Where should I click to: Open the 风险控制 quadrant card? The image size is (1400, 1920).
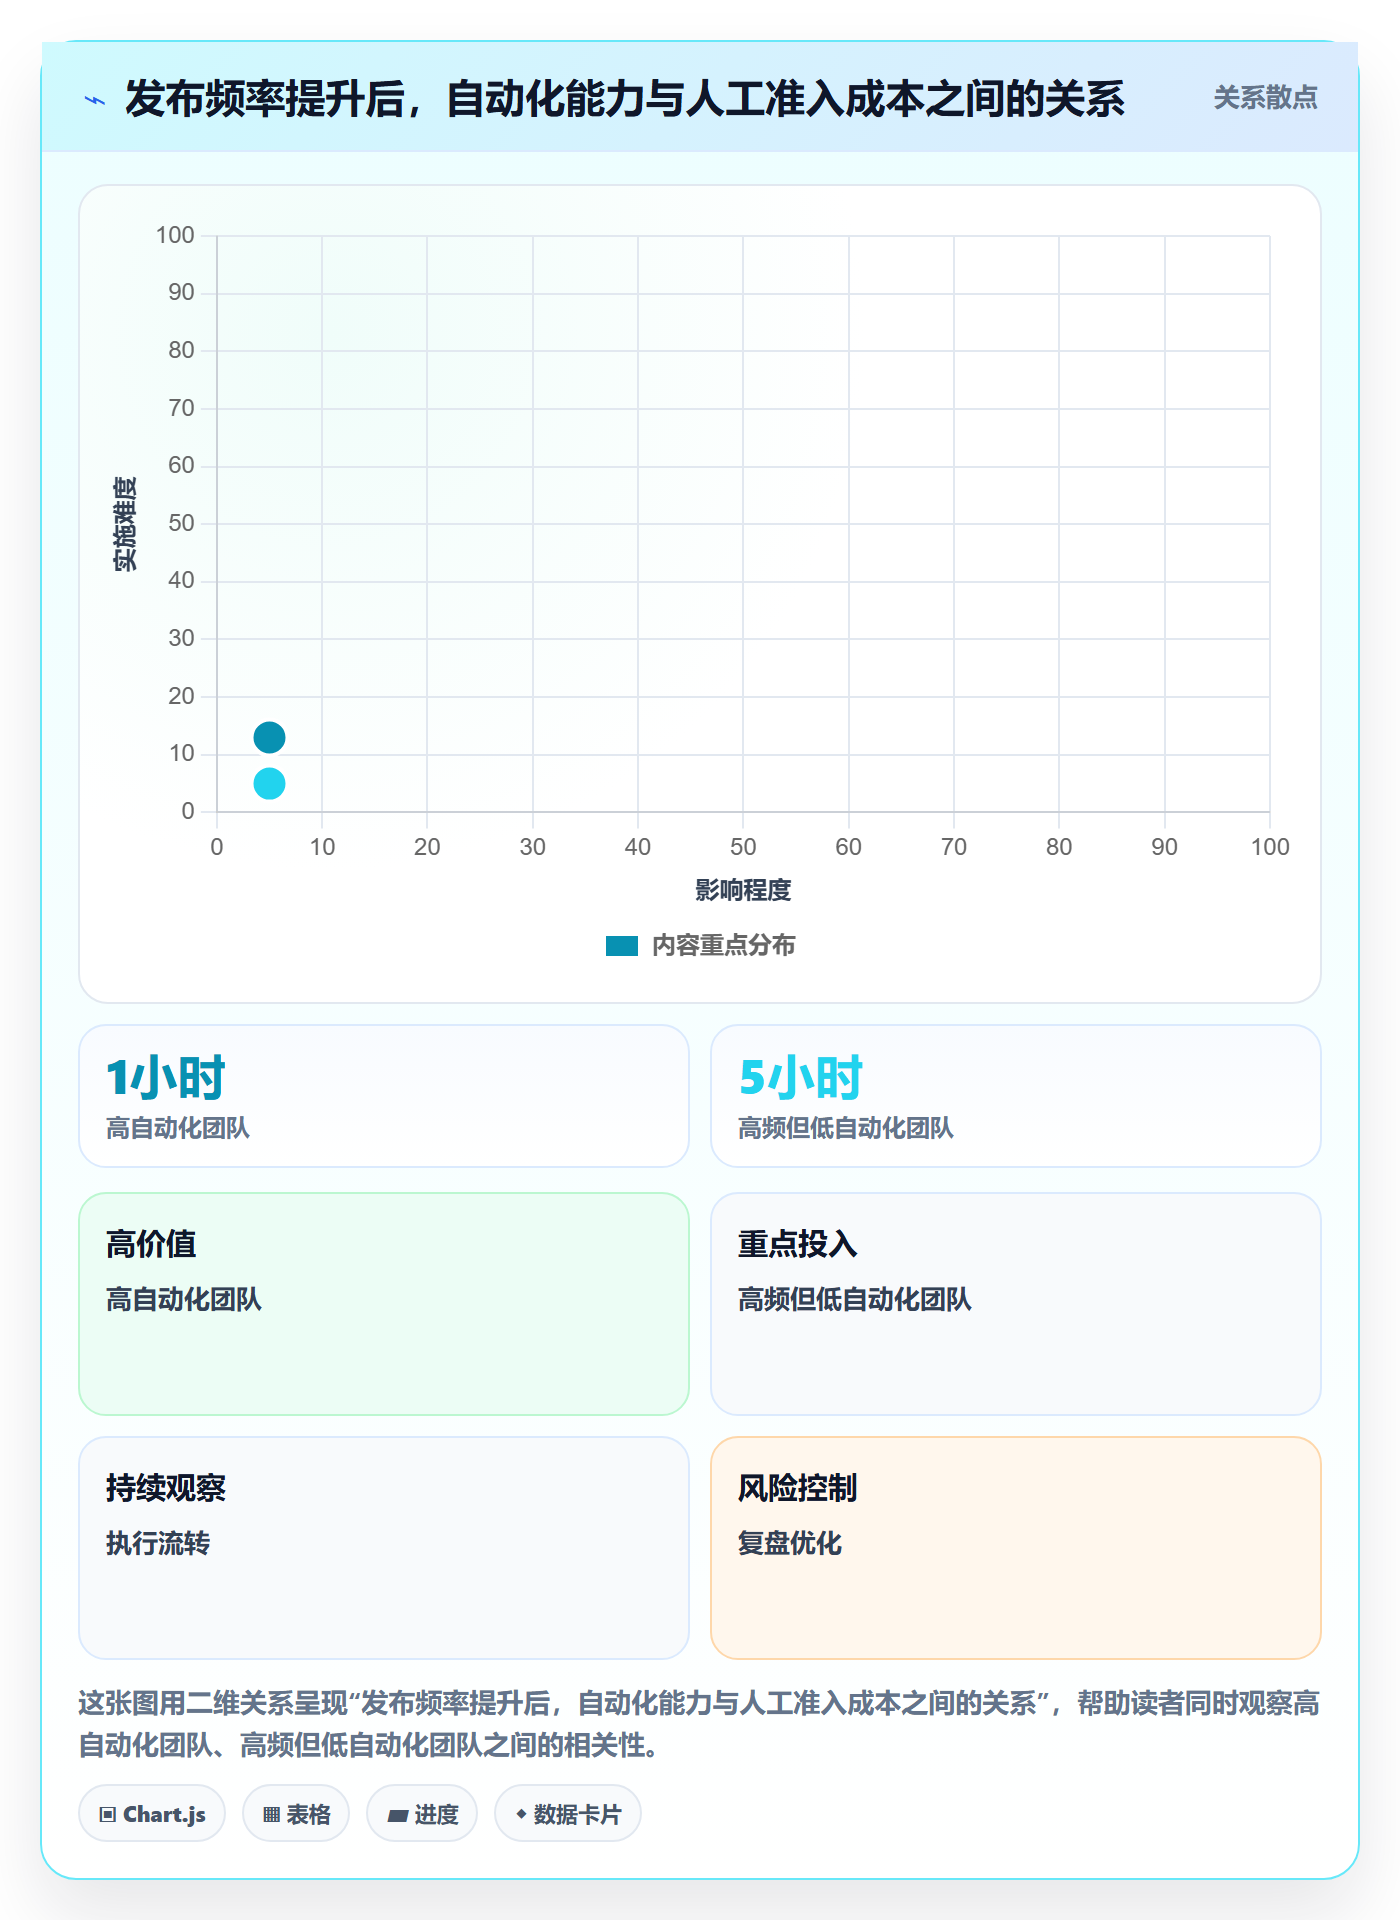tap(1016, 1548)
